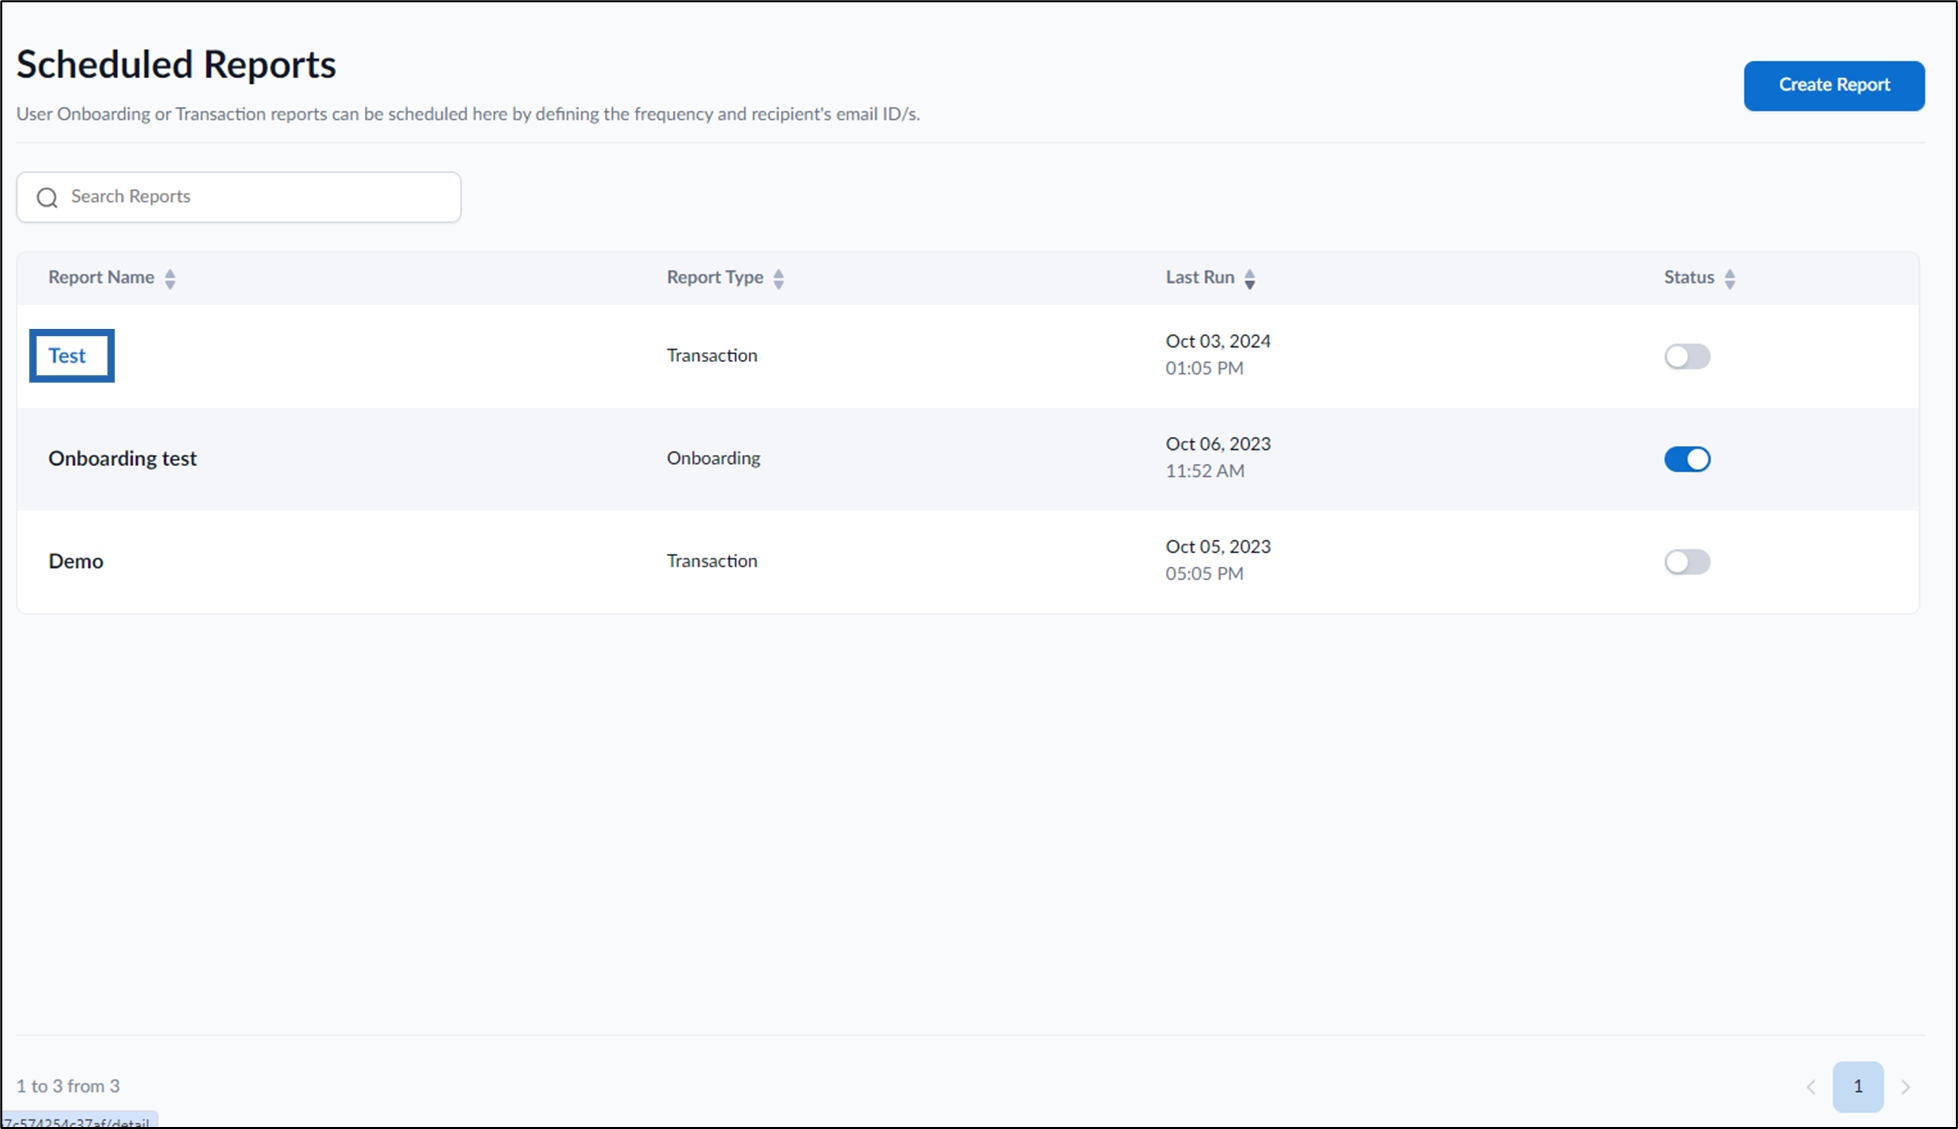Click the Onboarding type cell
1958x1129 pixels.
(713, 458)
